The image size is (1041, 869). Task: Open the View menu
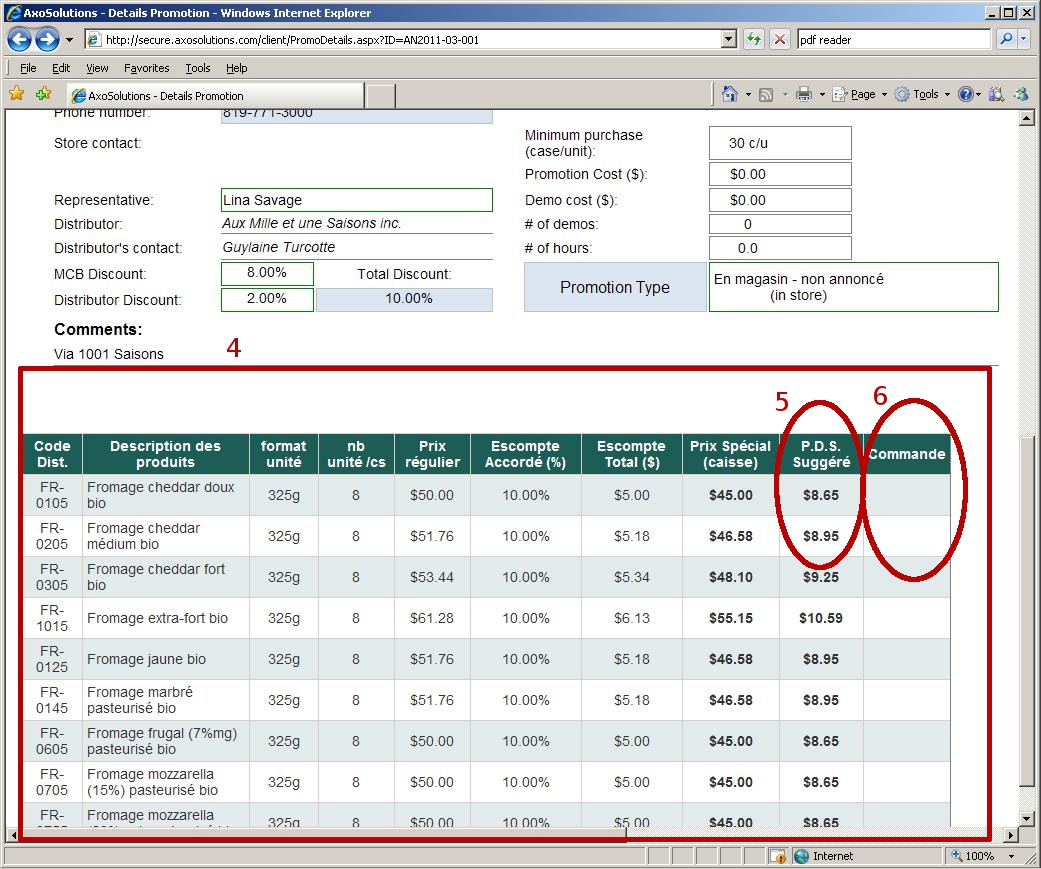(97, 68)
